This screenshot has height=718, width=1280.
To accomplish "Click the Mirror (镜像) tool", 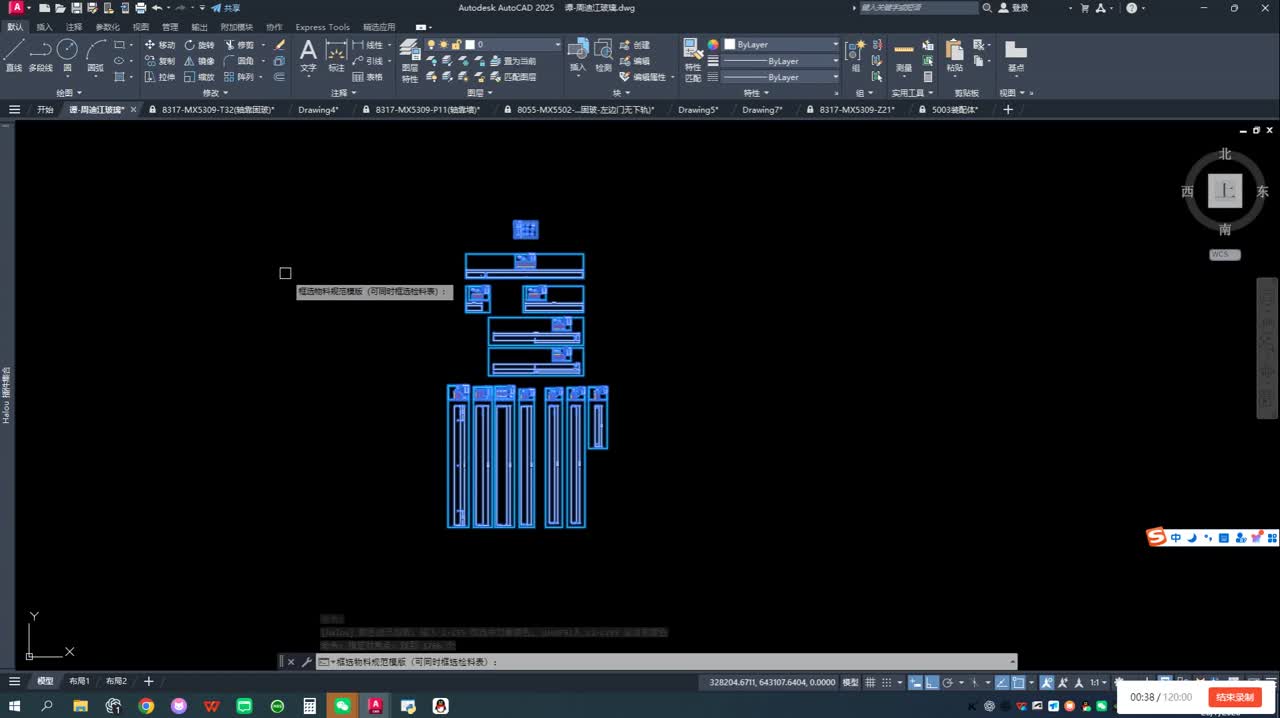I will 199,61.
